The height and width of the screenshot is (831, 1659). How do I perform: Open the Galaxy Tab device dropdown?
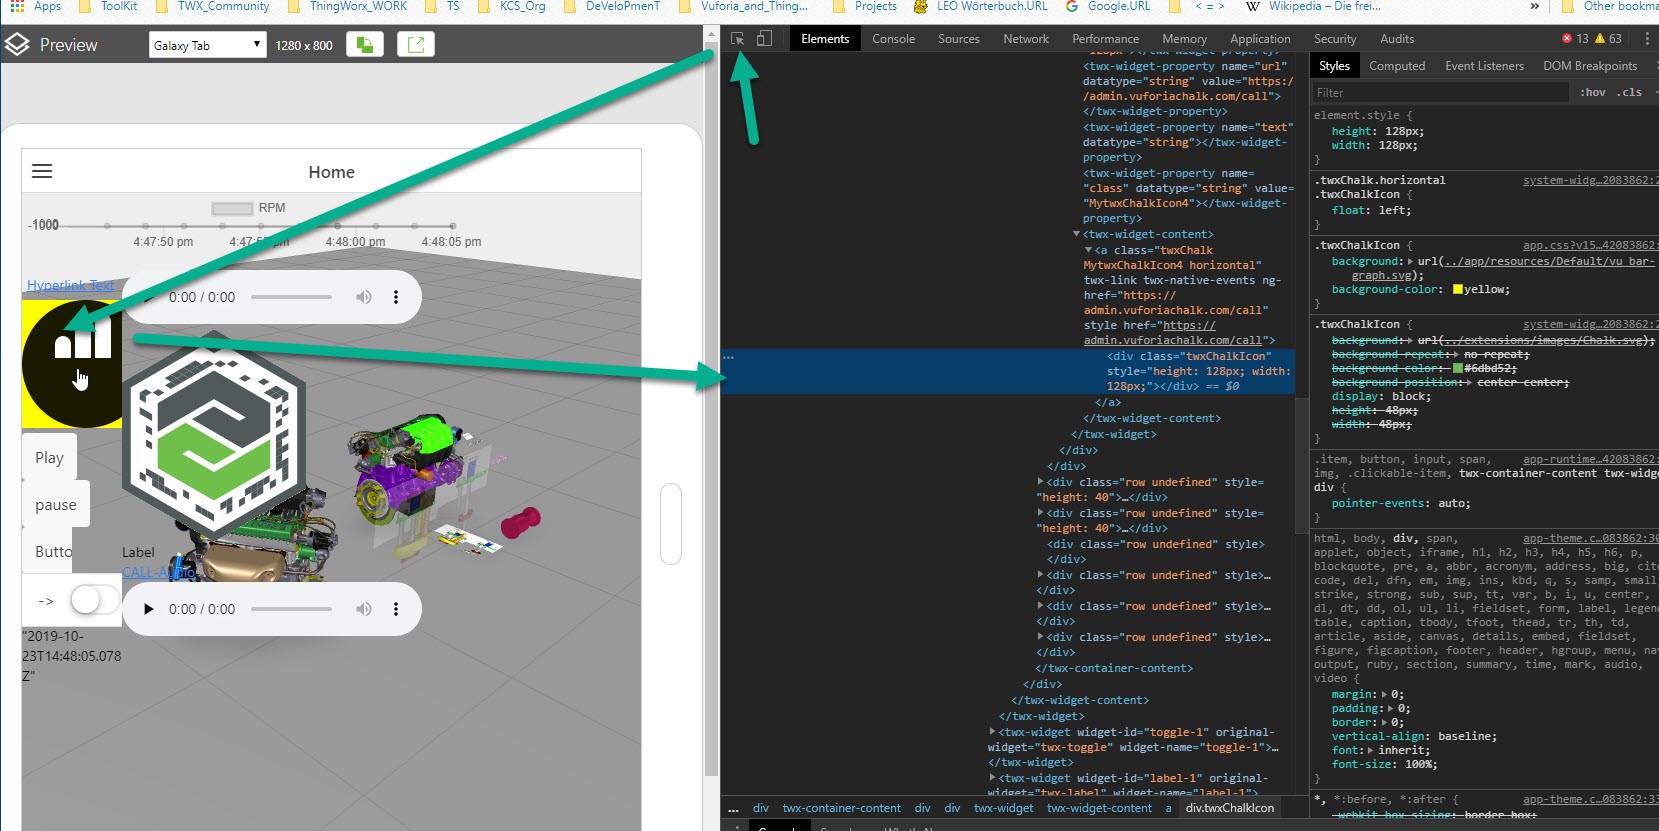click(x=208, y=45)
